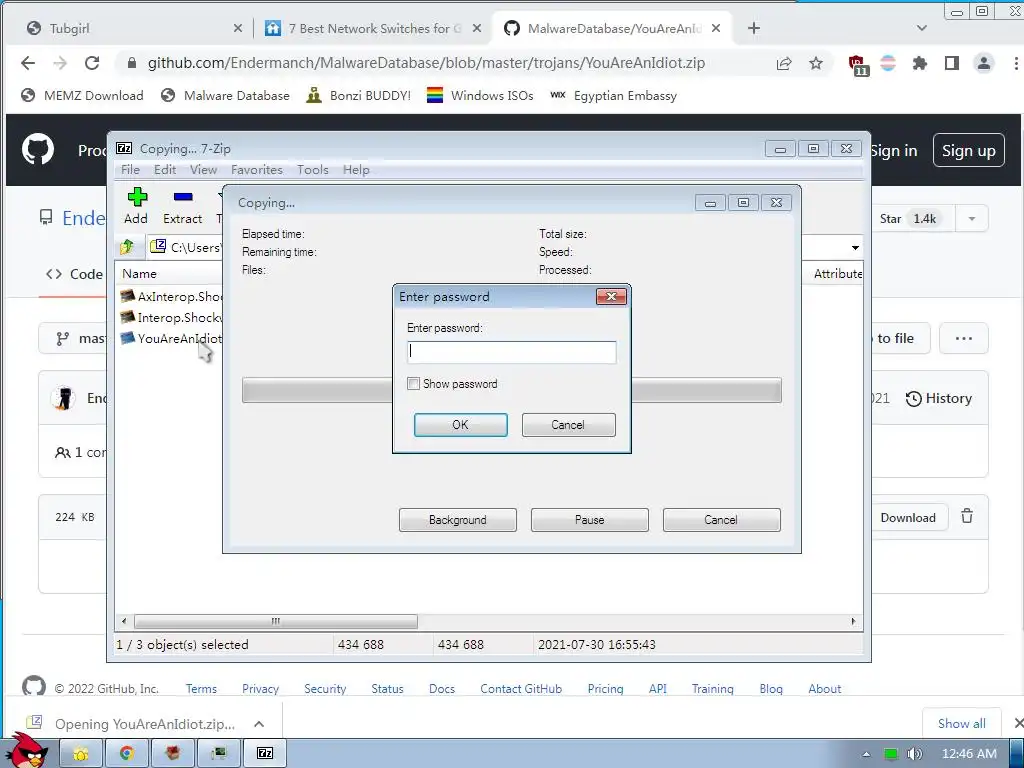Expand the YouAreAnIdiot.zip download item chevron
The image size is (1024, 768).
(x=259, y=724)
